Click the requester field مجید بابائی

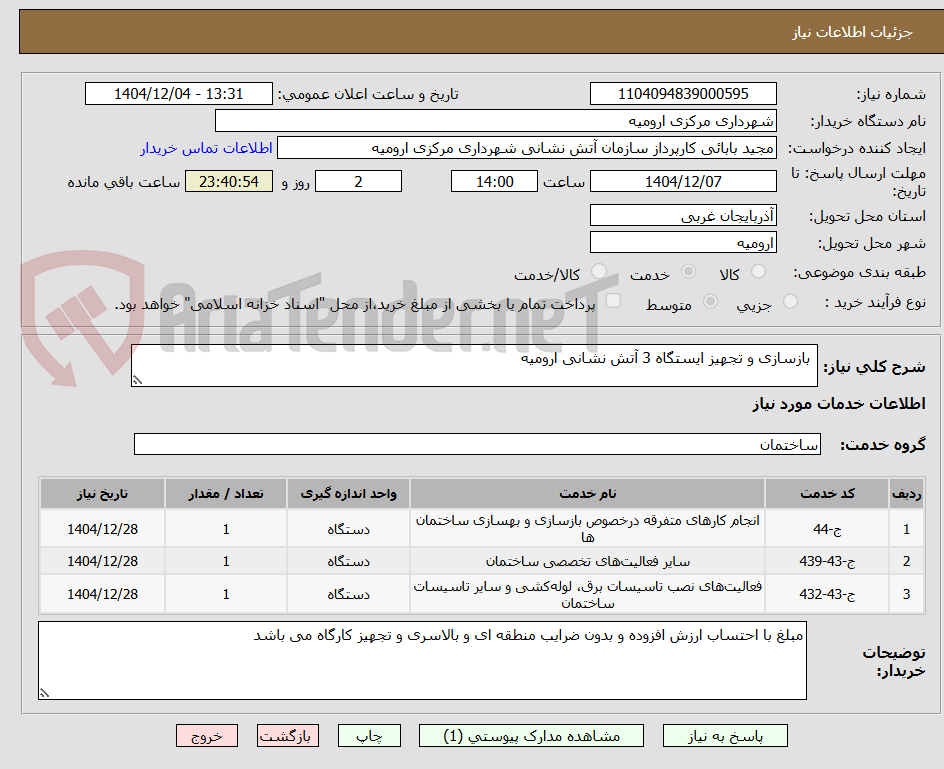(527, 148)
